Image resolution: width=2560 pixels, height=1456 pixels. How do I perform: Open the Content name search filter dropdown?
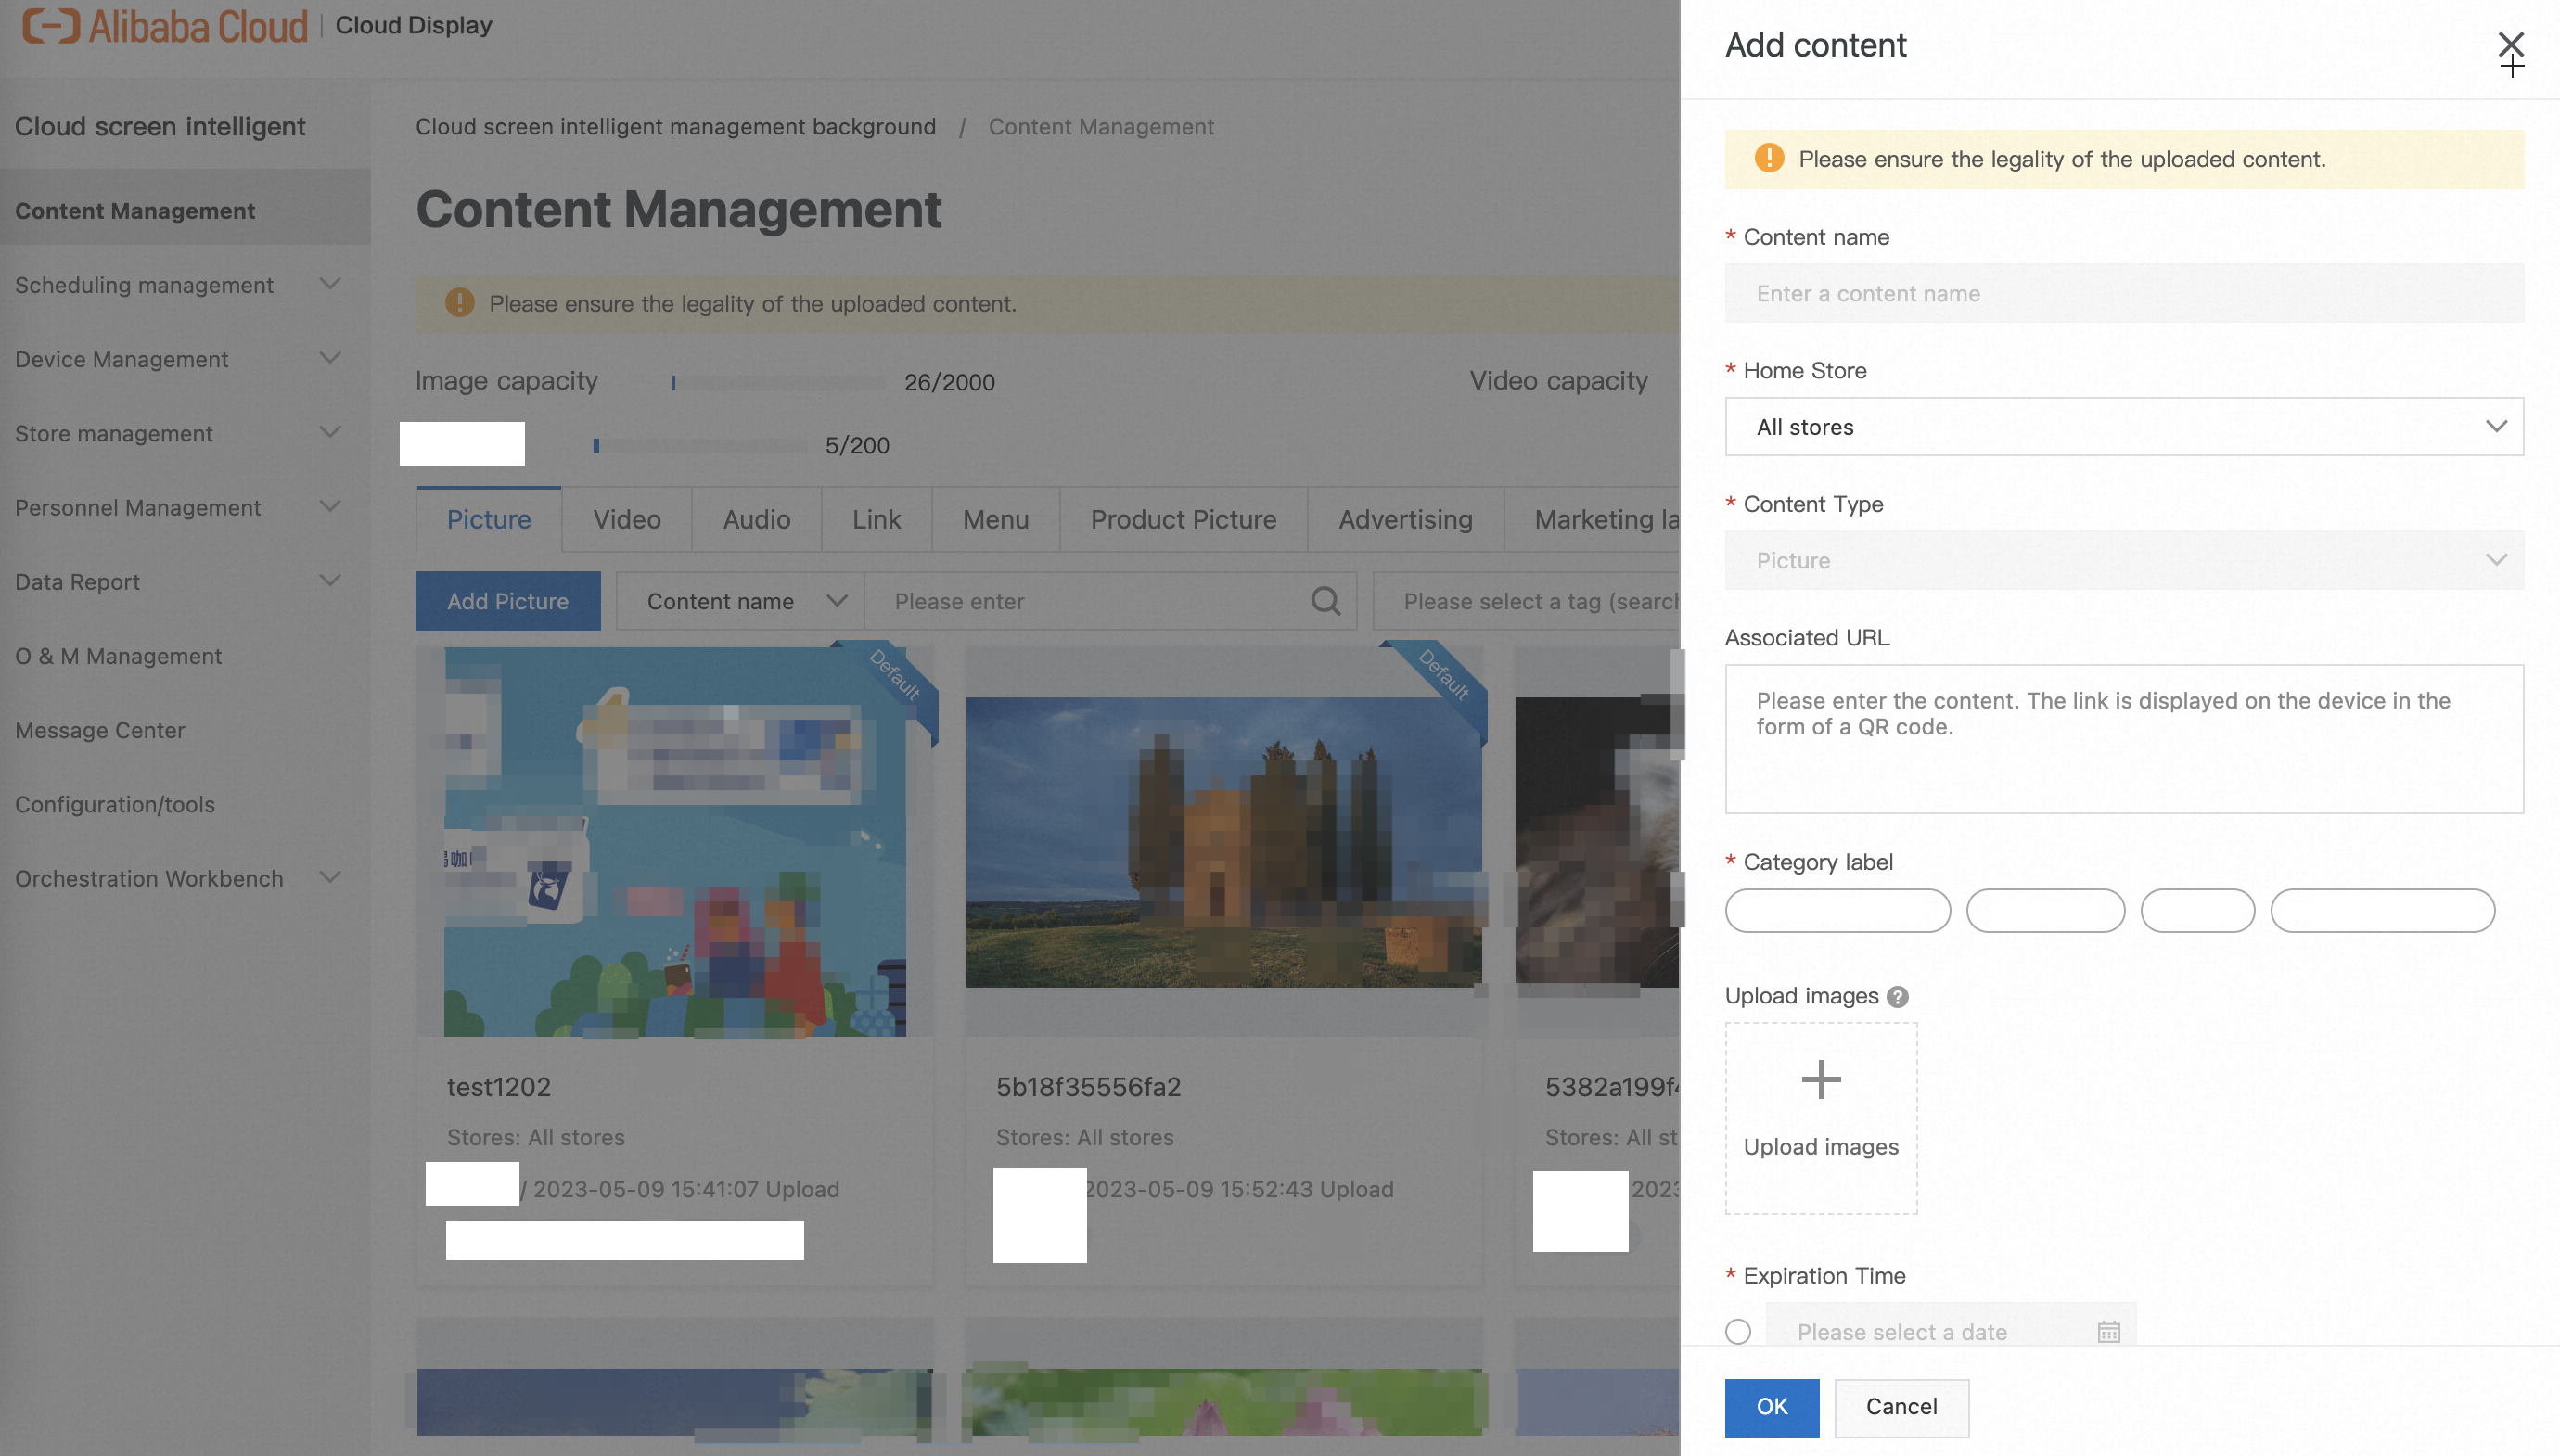(740, 601)
